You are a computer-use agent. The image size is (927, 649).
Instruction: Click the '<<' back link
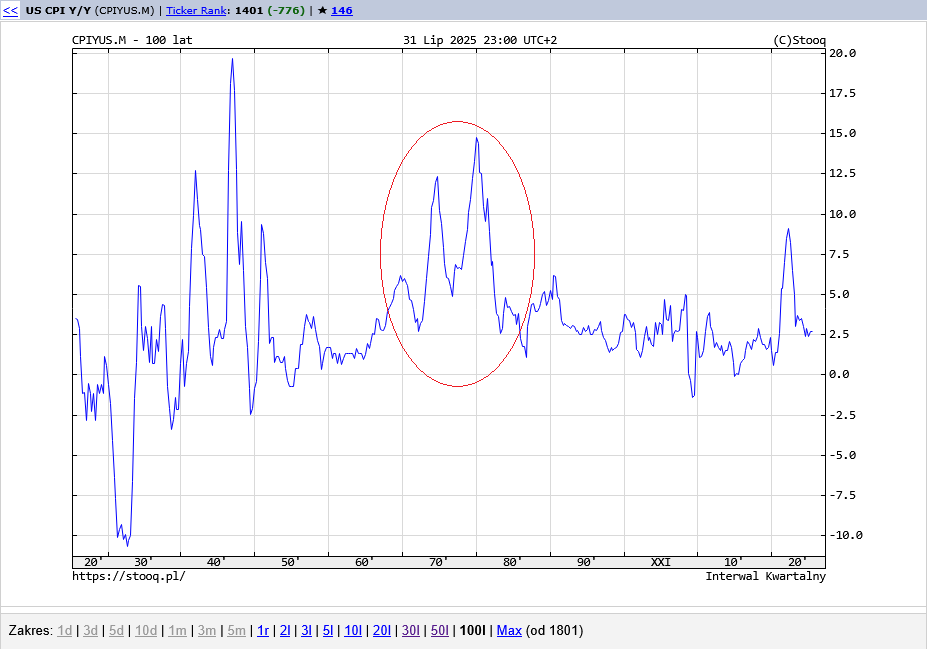pos(11,11)
